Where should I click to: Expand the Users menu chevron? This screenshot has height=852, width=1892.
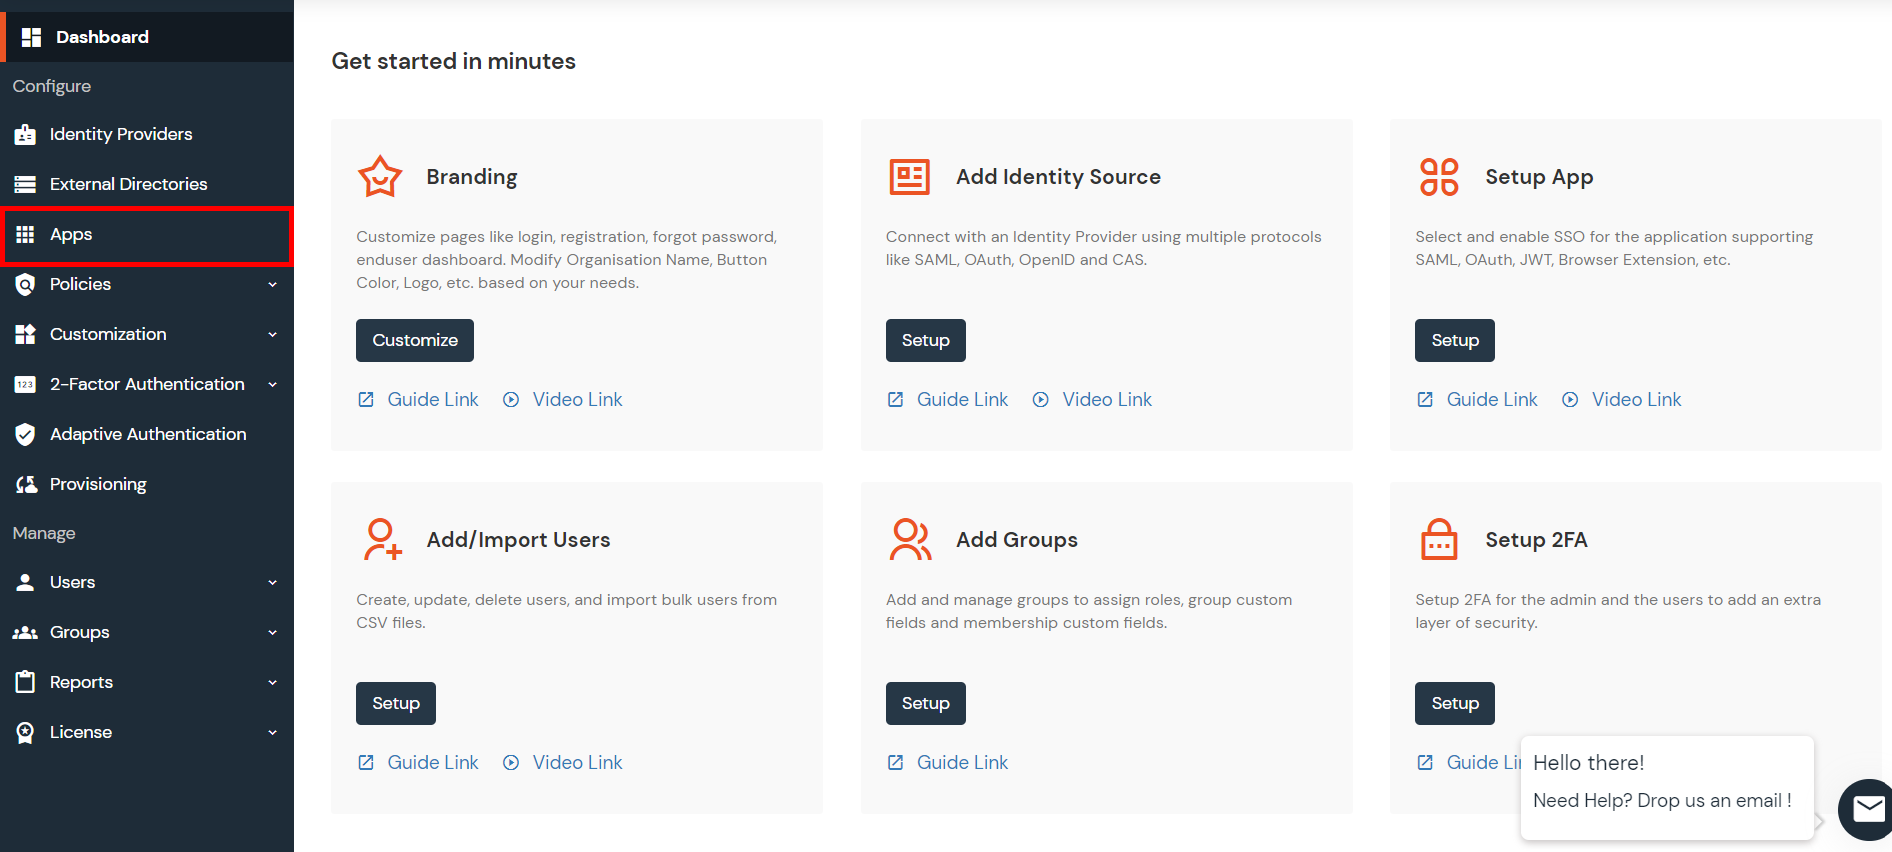272,582
